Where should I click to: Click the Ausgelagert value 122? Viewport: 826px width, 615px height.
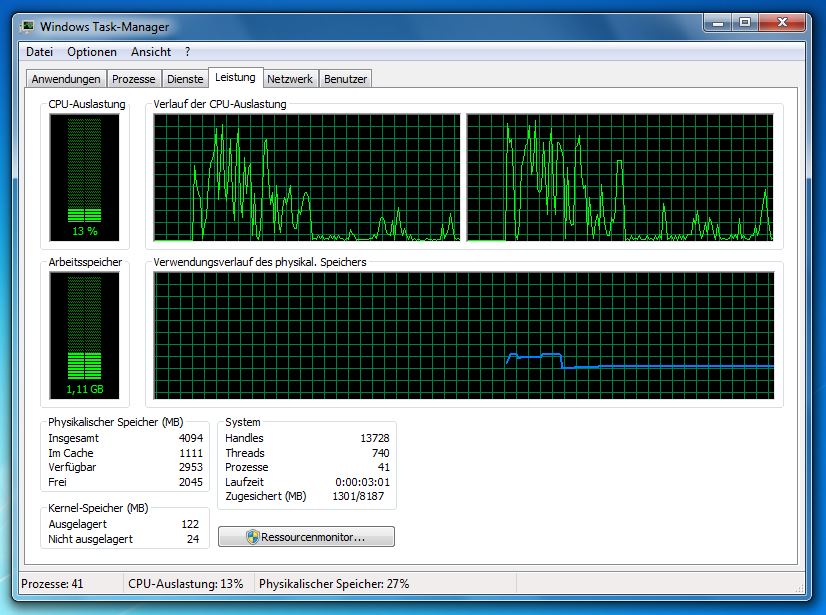click(x=190, y=524)
